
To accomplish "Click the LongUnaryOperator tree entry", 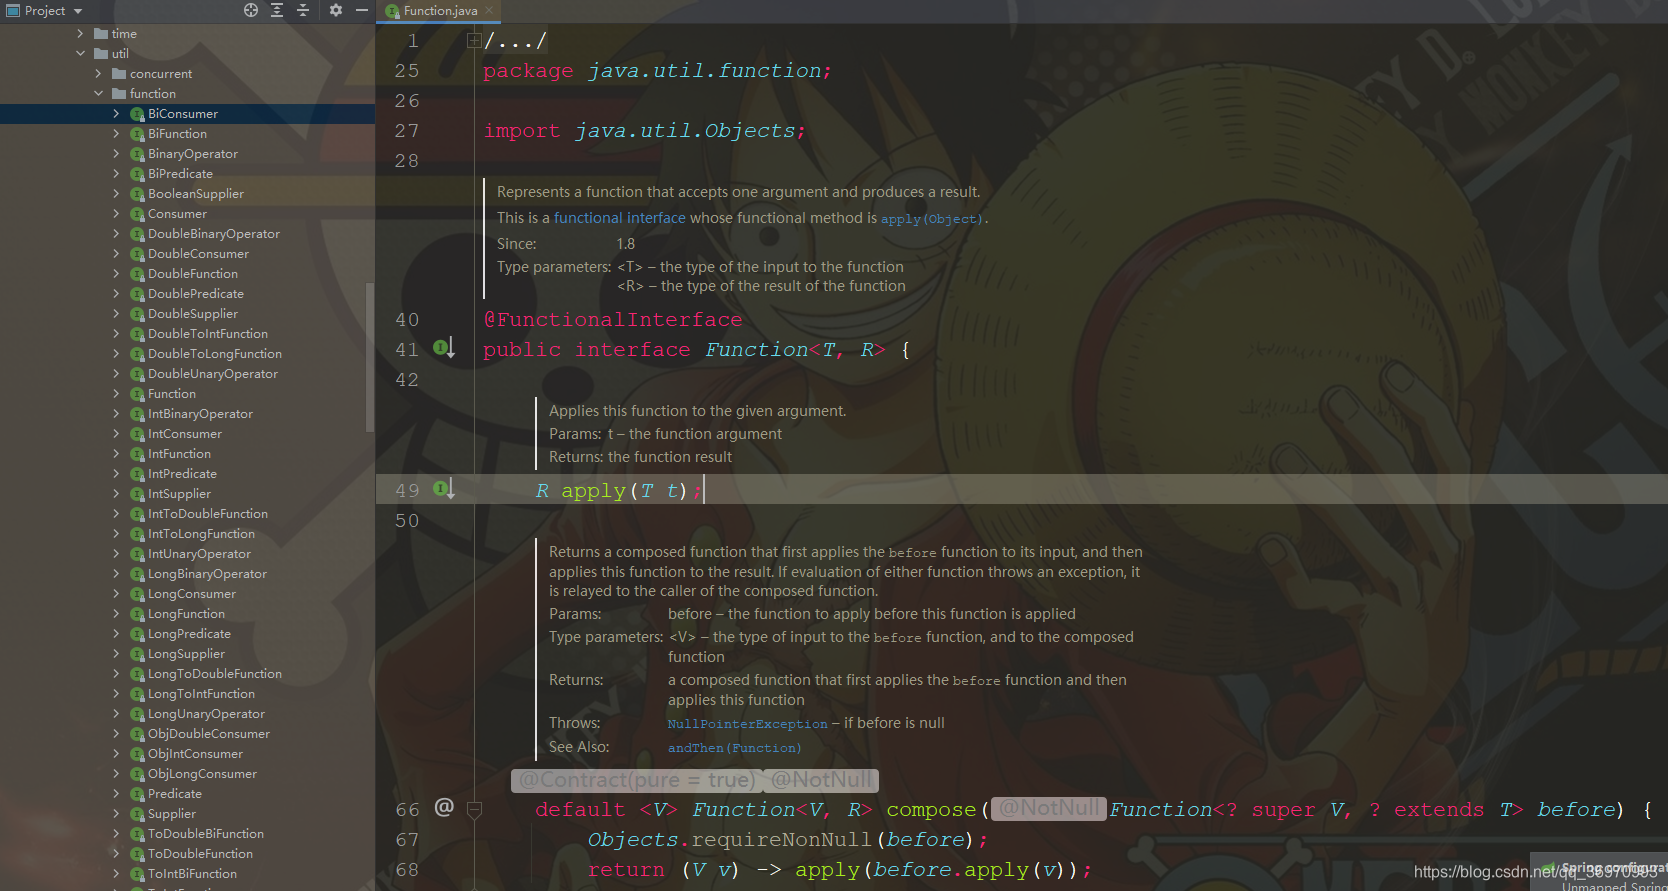I will [206, 714].
